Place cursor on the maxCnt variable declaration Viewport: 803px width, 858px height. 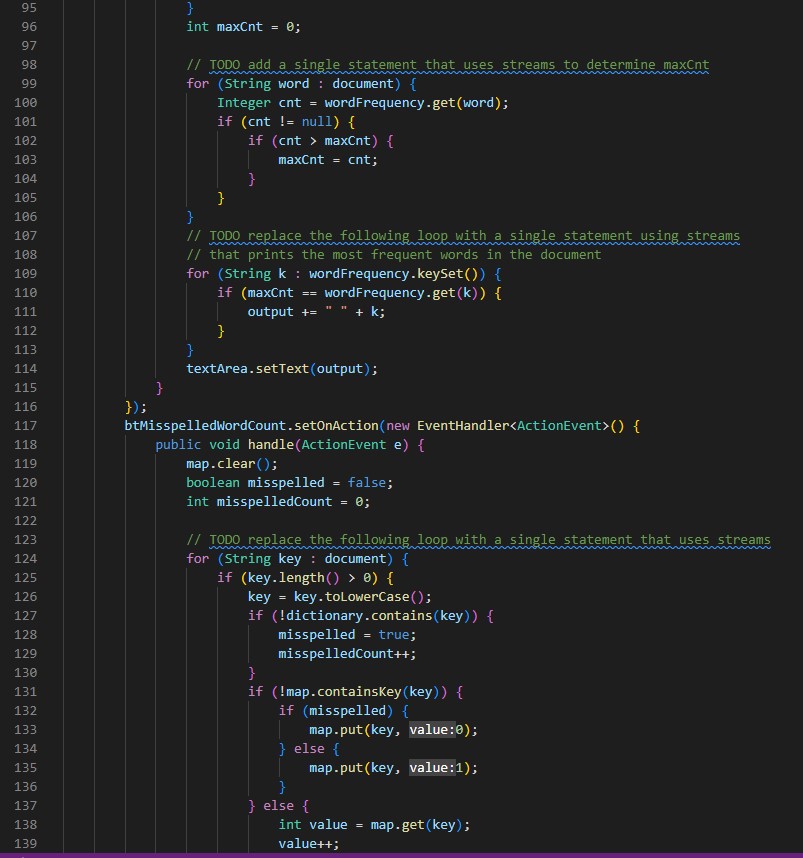[241, 26]
